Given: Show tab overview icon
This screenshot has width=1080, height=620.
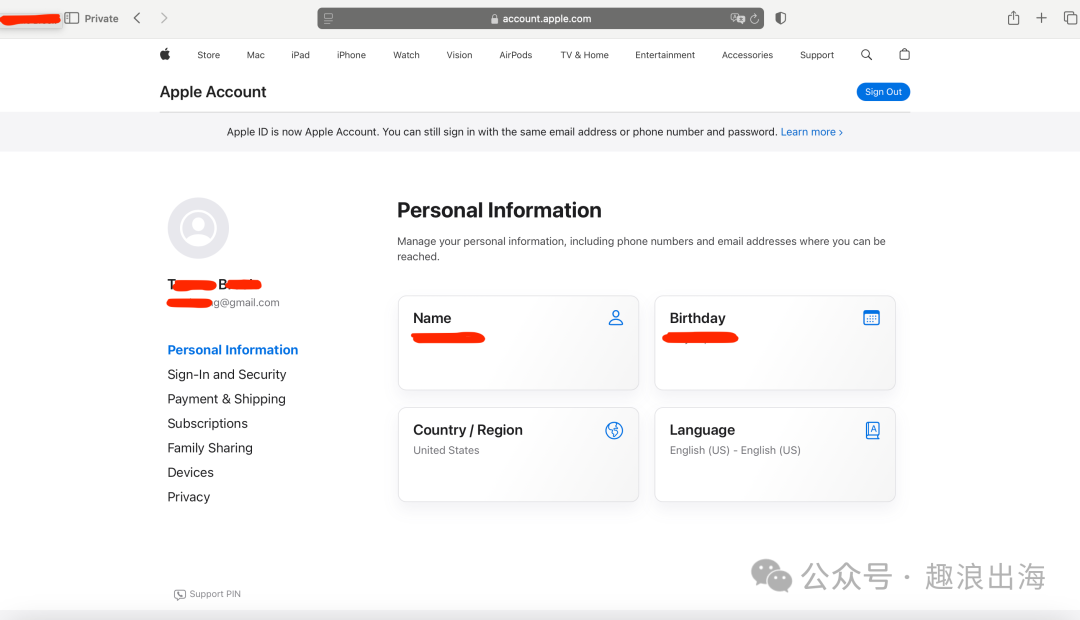Looking at the screenshot, I should coord(1070,18).
